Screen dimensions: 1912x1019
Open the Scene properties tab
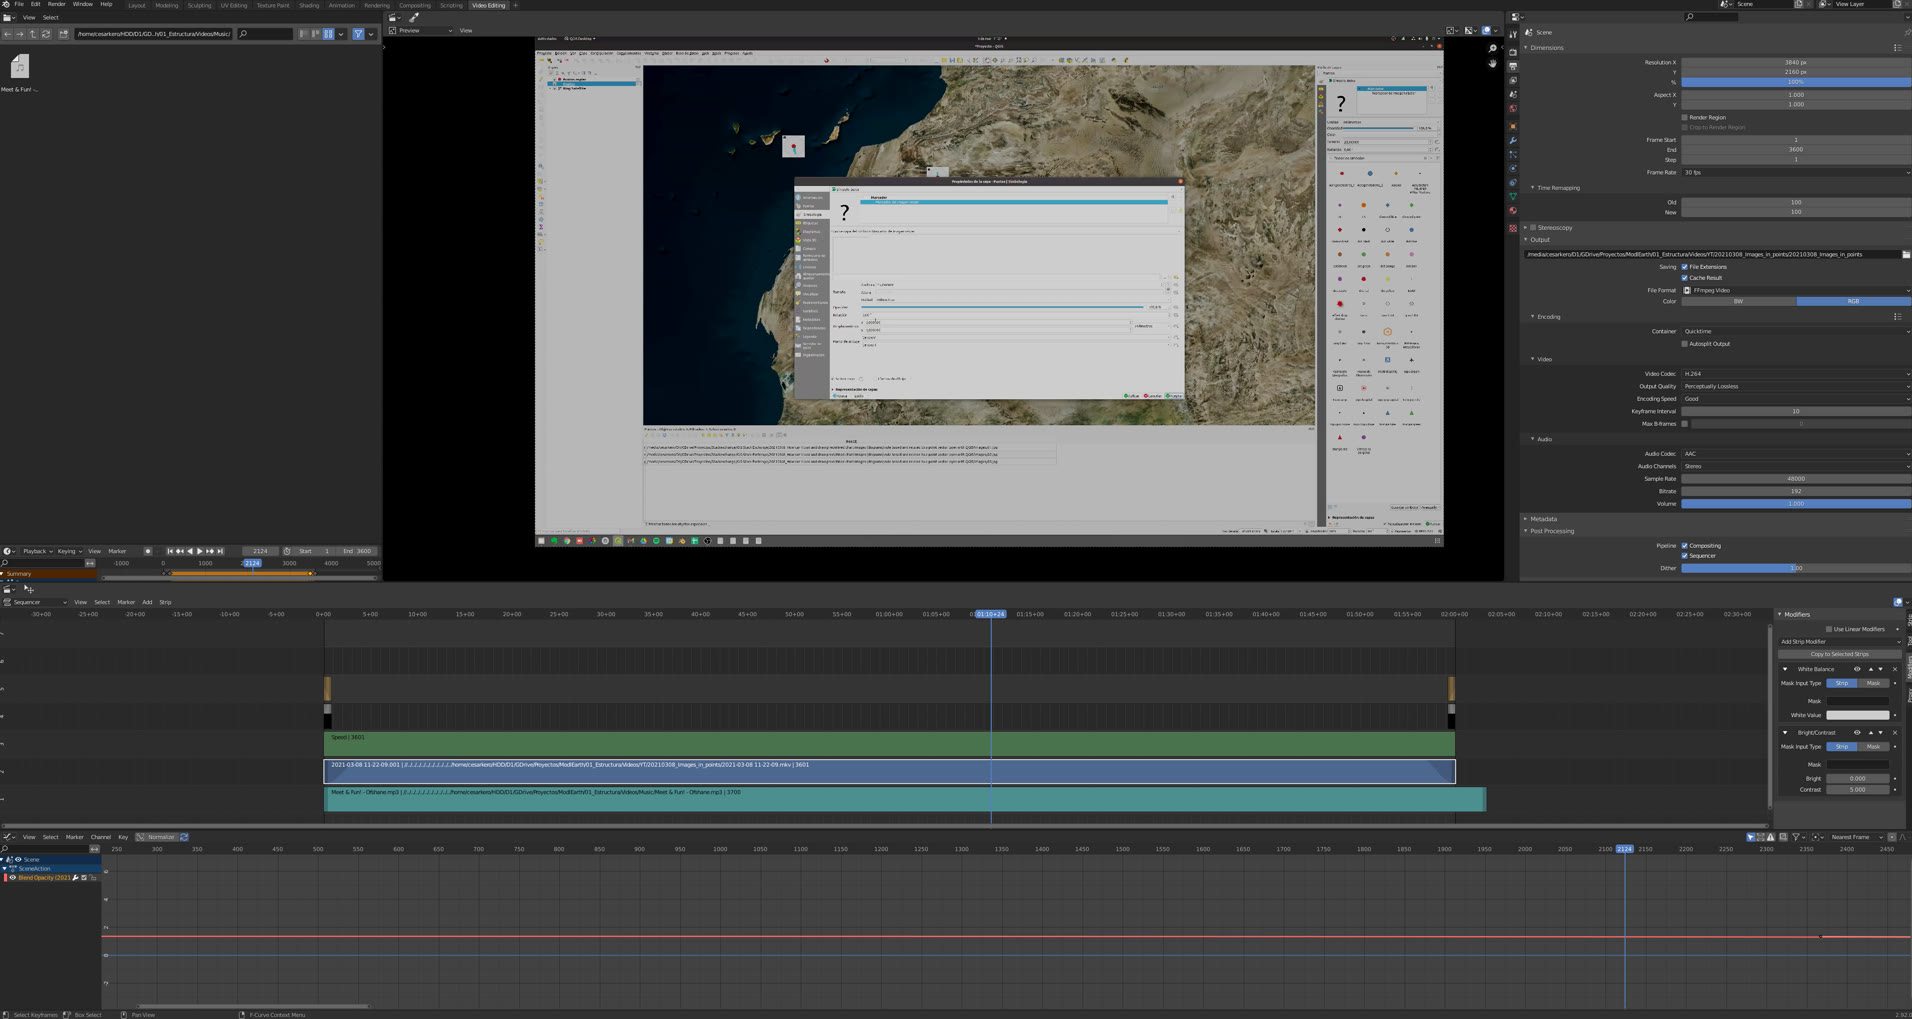click(x=1513, y=94)
